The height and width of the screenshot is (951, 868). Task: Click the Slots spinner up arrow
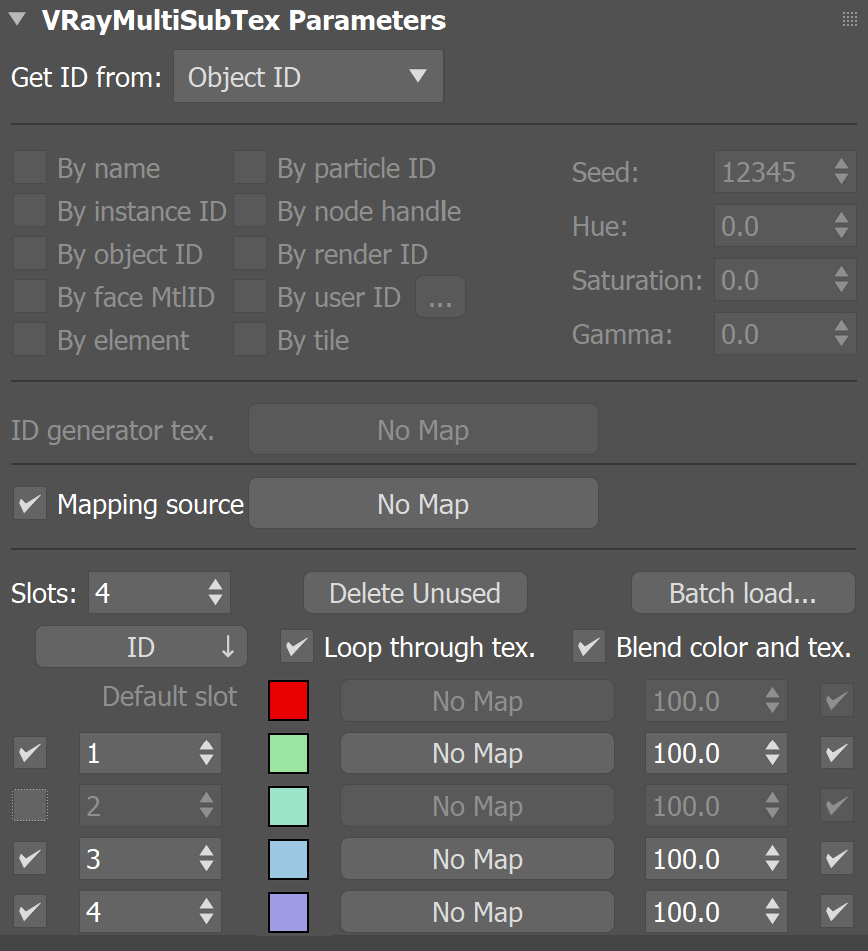[215, 585]
